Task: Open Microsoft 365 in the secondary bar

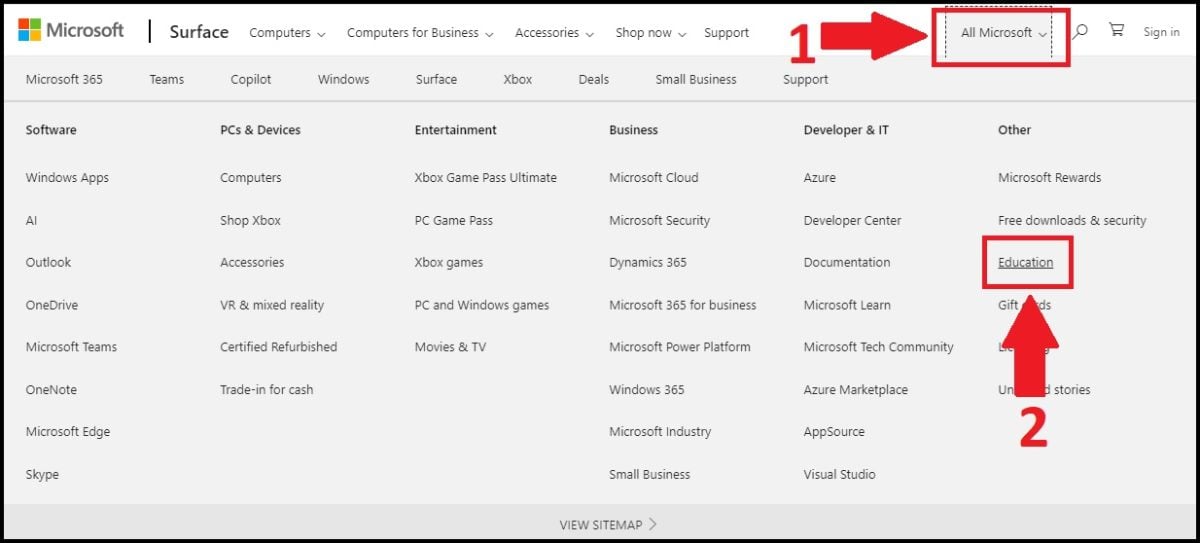Action: [x=64, y=79]
